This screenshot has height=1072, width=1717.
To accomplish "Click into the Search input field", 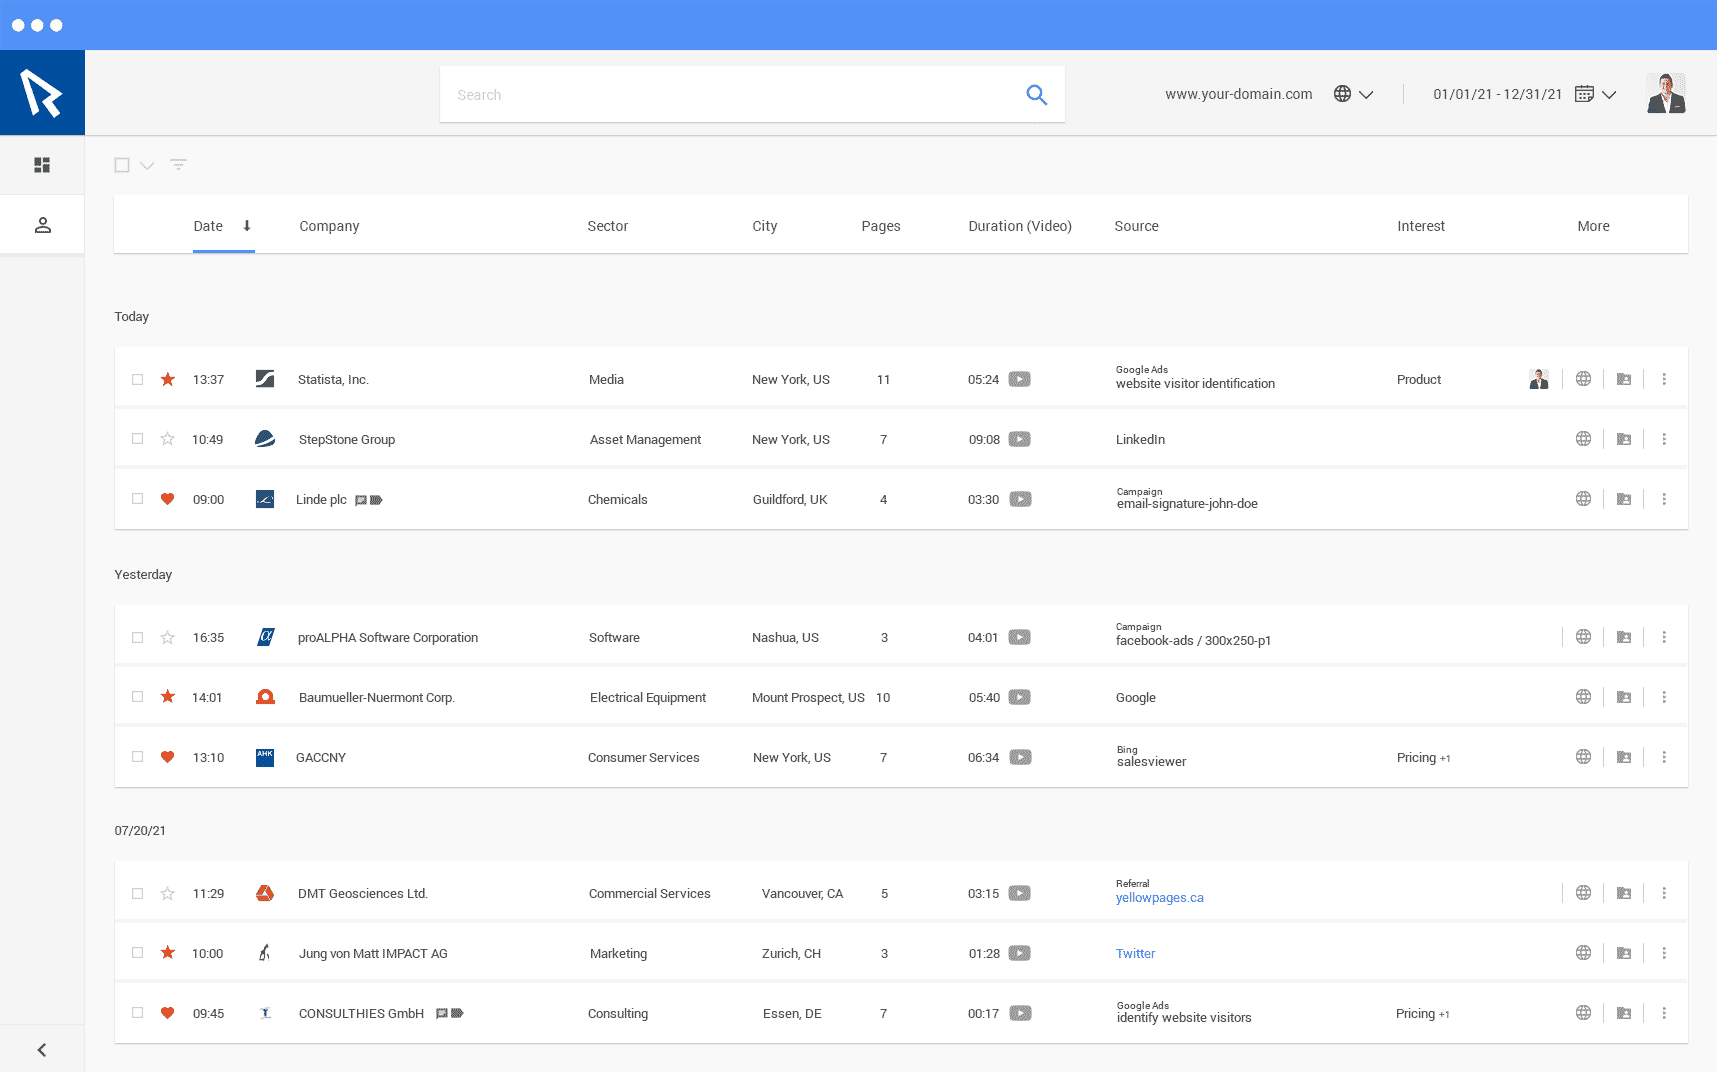I will 752,95.
